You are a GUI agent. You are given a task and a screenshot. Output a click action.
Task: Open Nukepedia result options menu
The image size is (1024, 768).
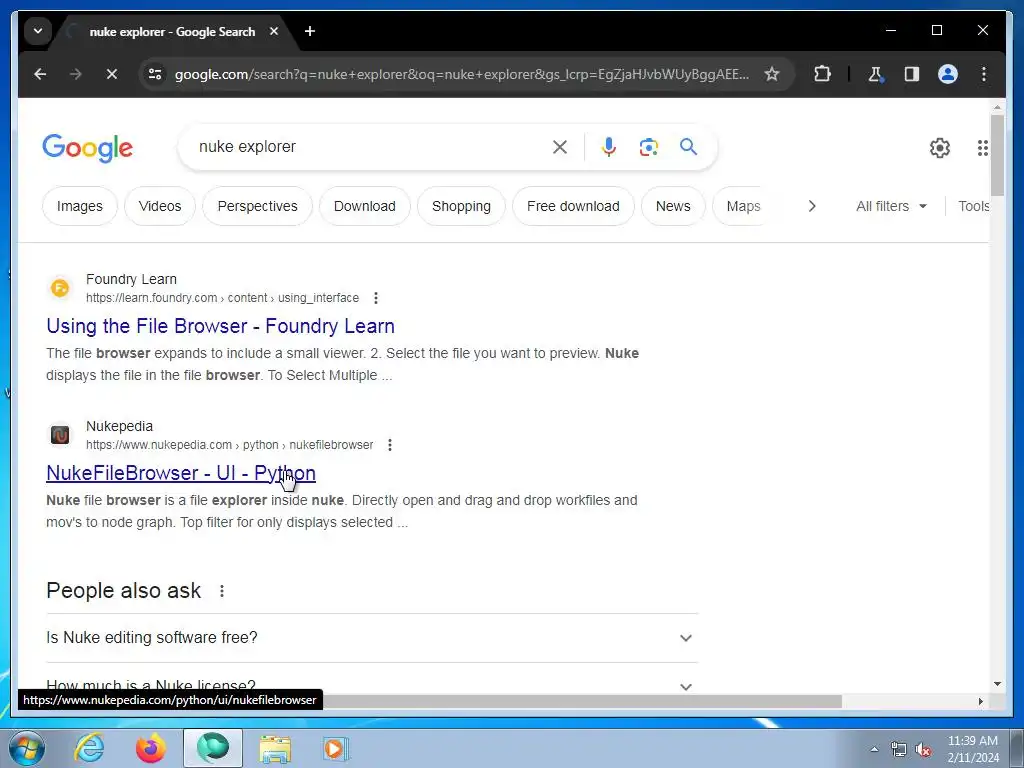click(x=390, y=445)
